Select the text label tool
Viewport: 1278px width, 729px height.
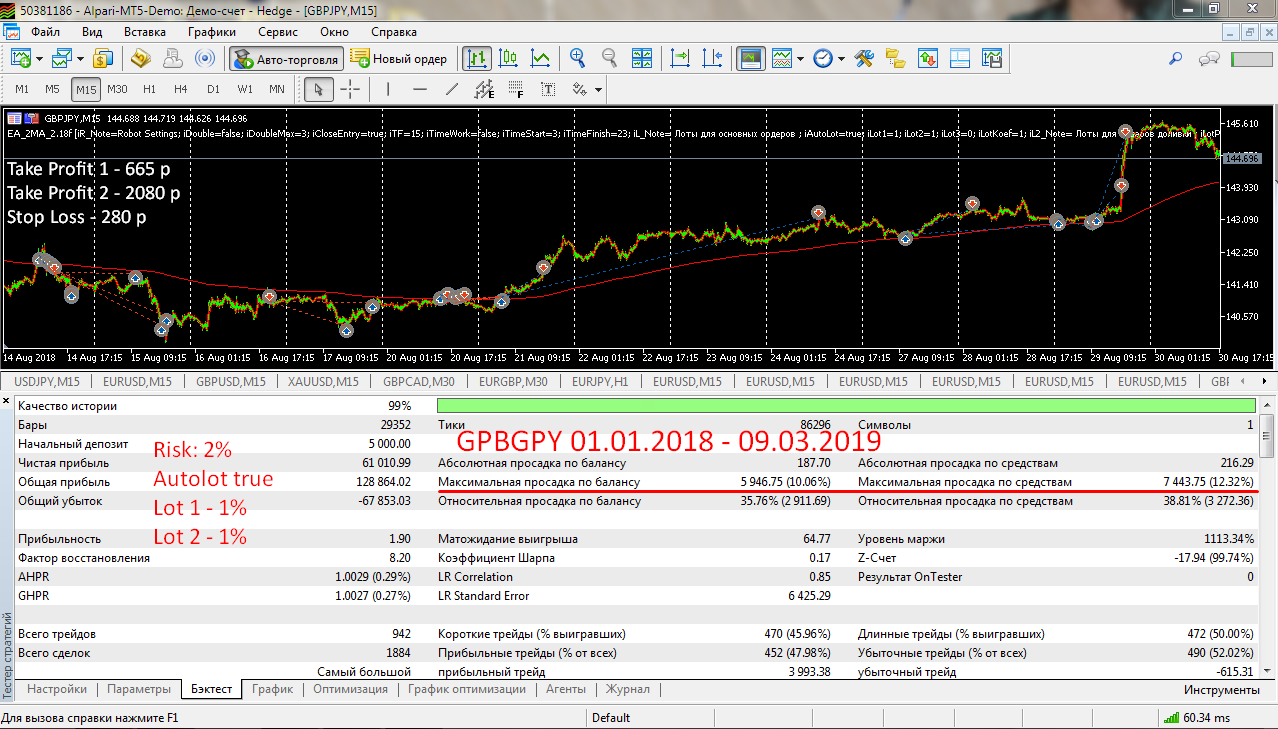pyautogui.click(x=548, y=89)
